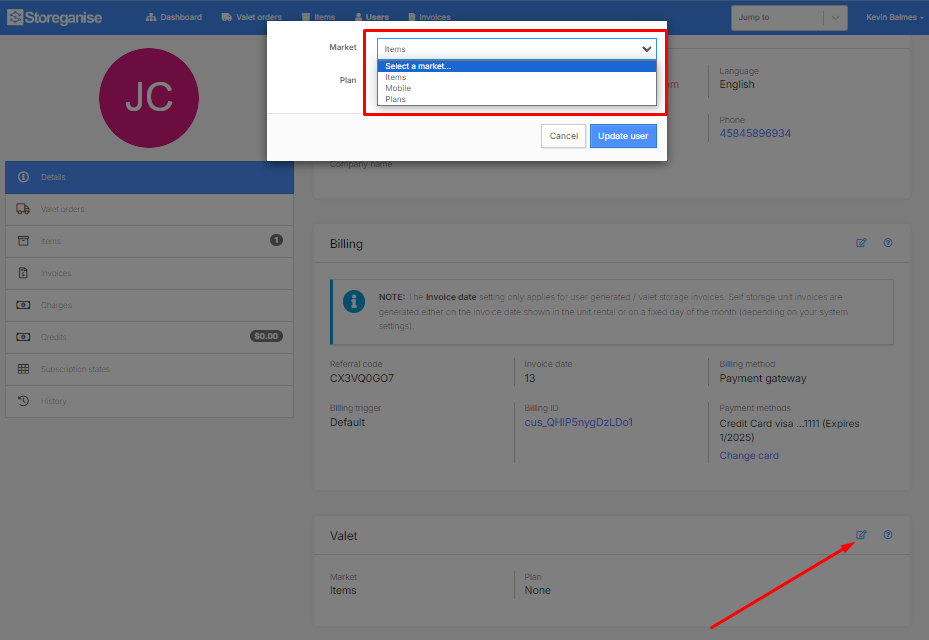
Task: Click the Cancel button
Action: click(x=563, y=136)
